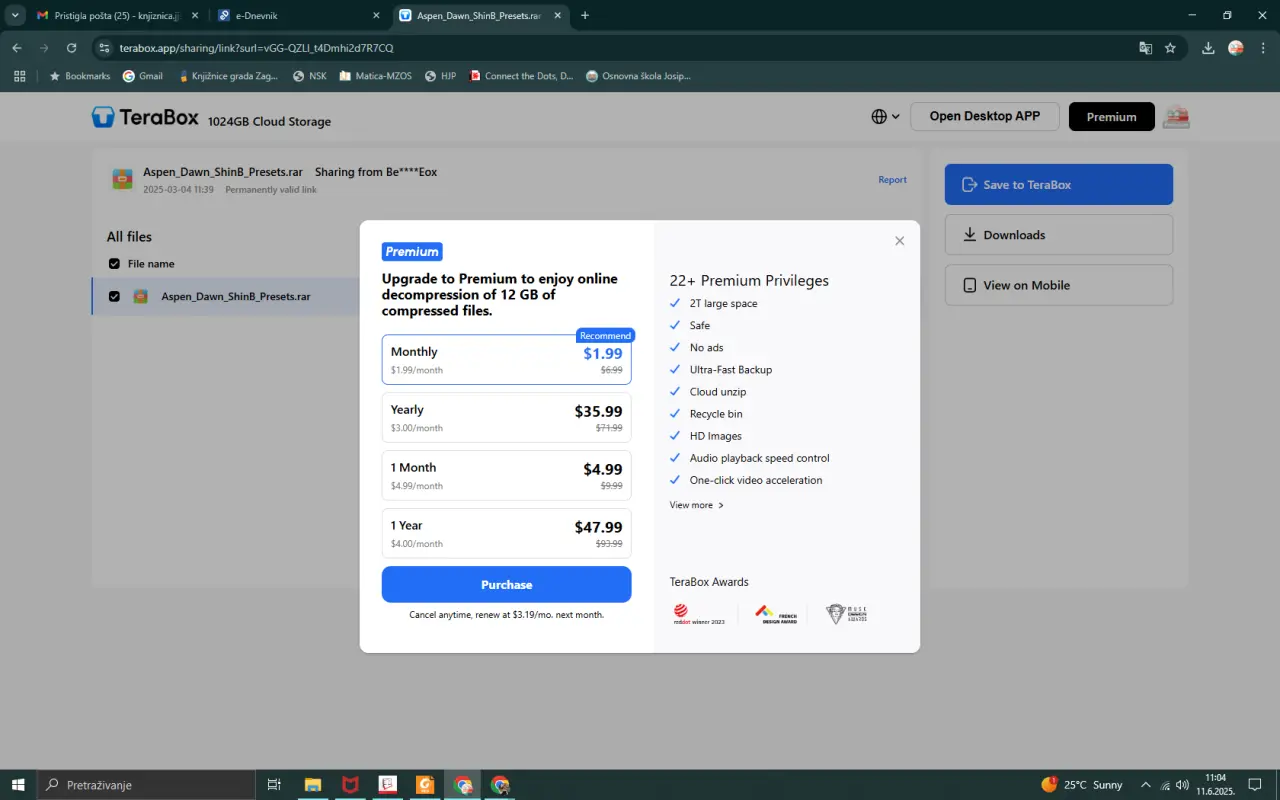This screenshot has width=1280, height=800.
Task: Select the Aspen_Dawn_ShinB_Presets.rar browser tab
Action: (x=480, y=16)
